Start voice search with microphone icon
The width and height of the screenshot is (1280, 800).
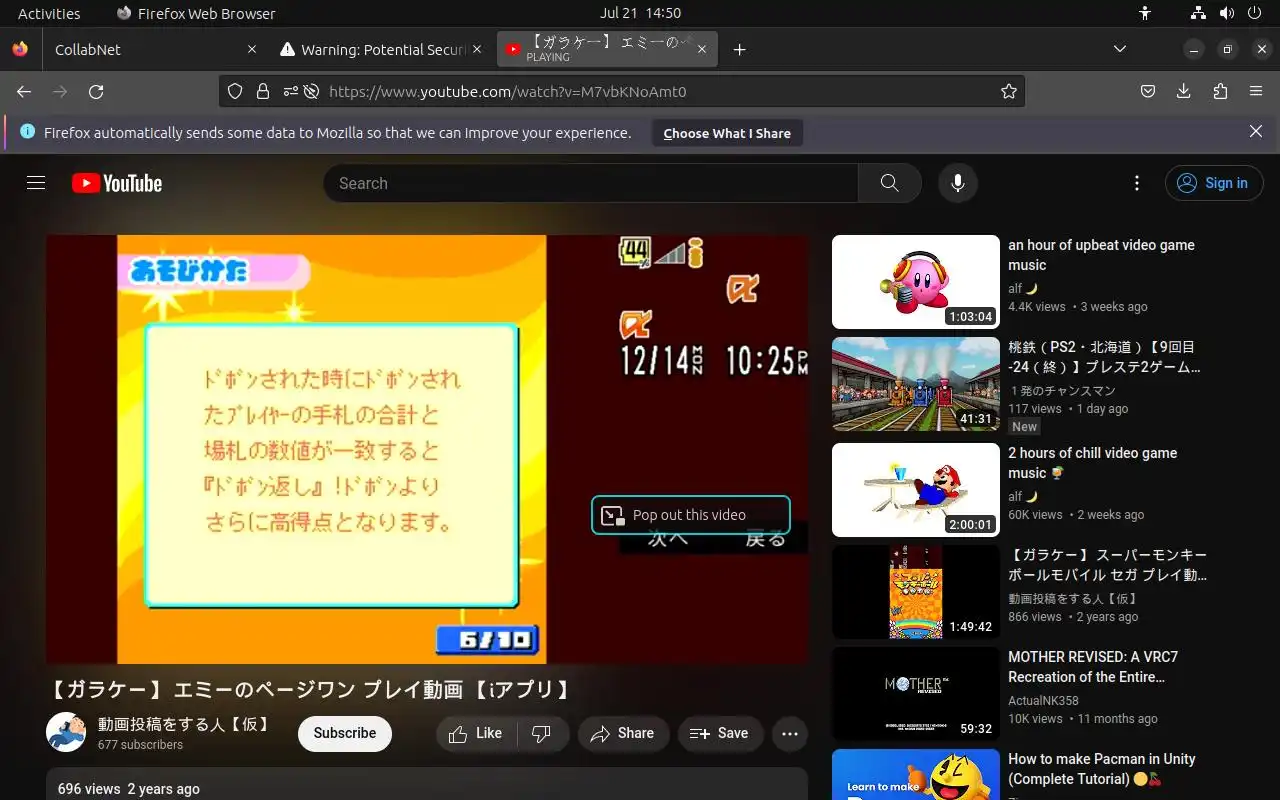point(958,183)
